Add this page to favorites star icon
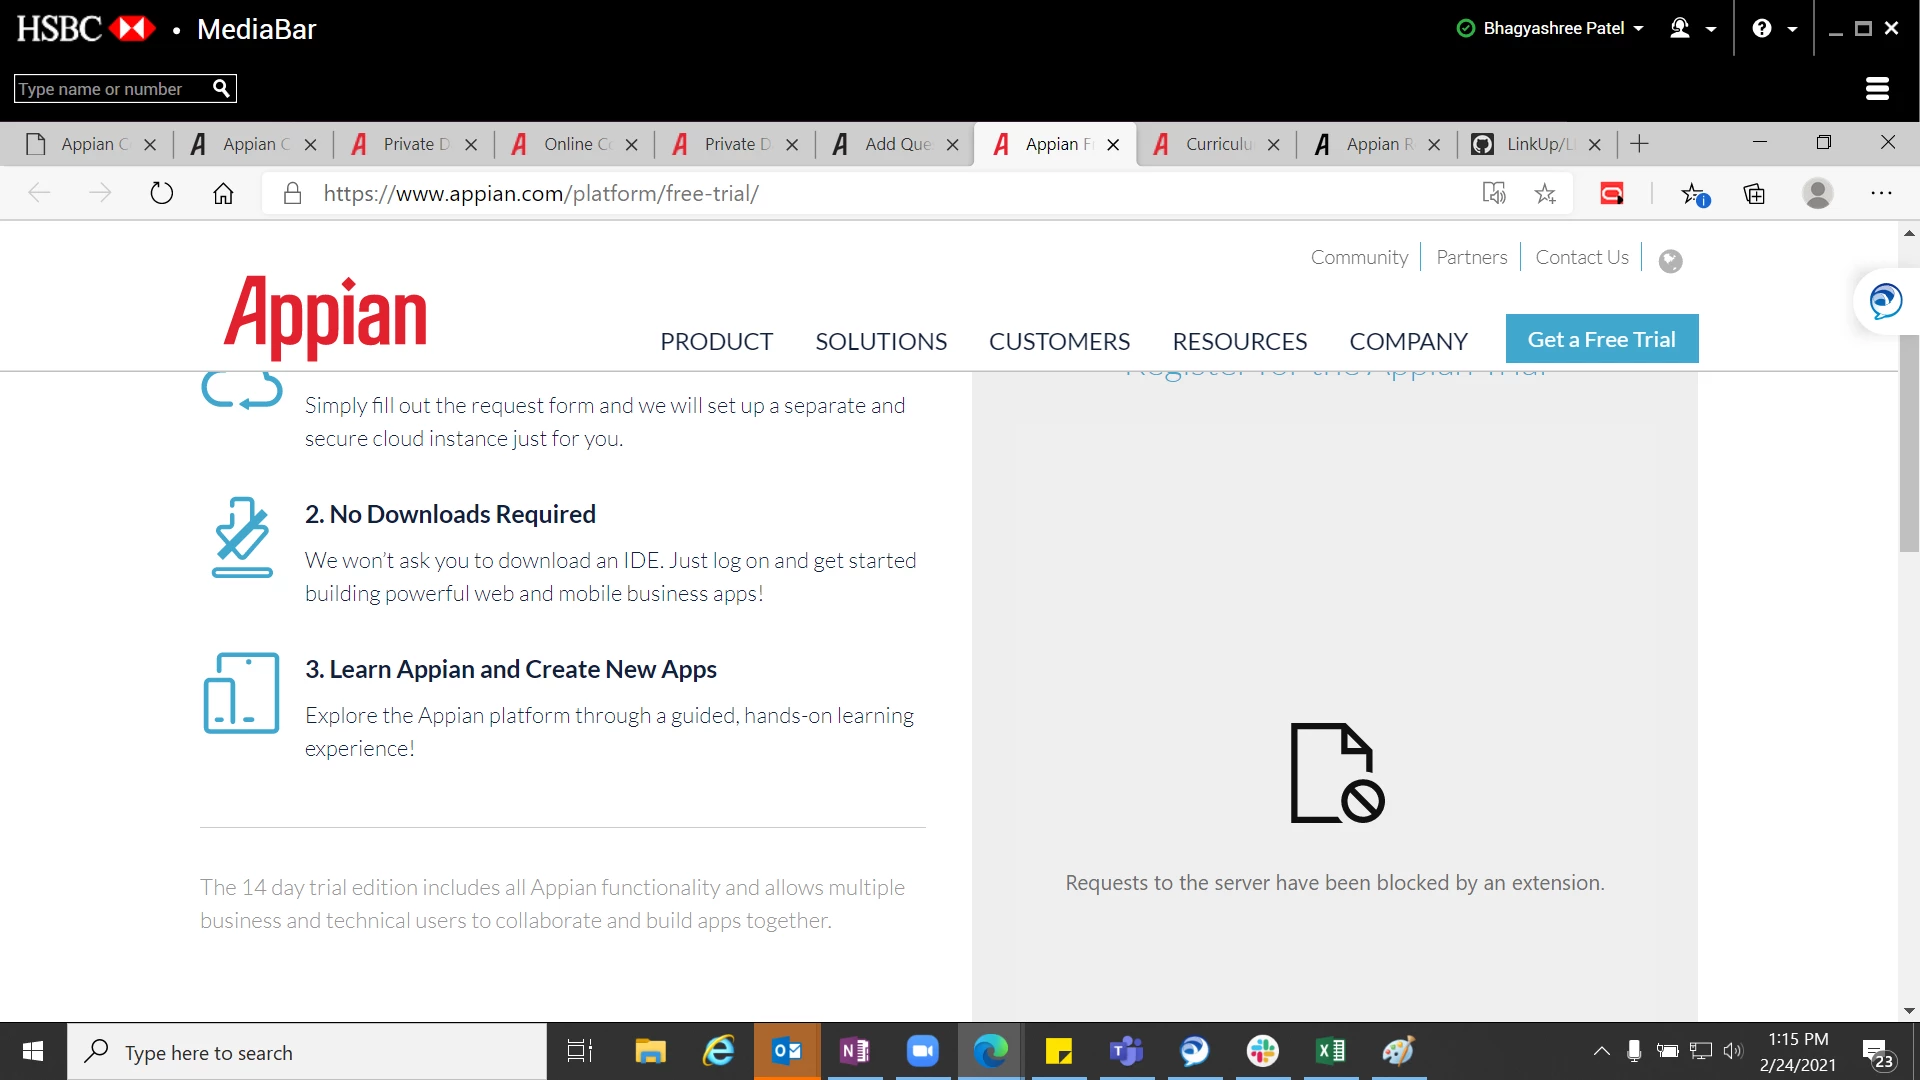Screen dimensions: 1920x1080 (x=1545, y=193)
